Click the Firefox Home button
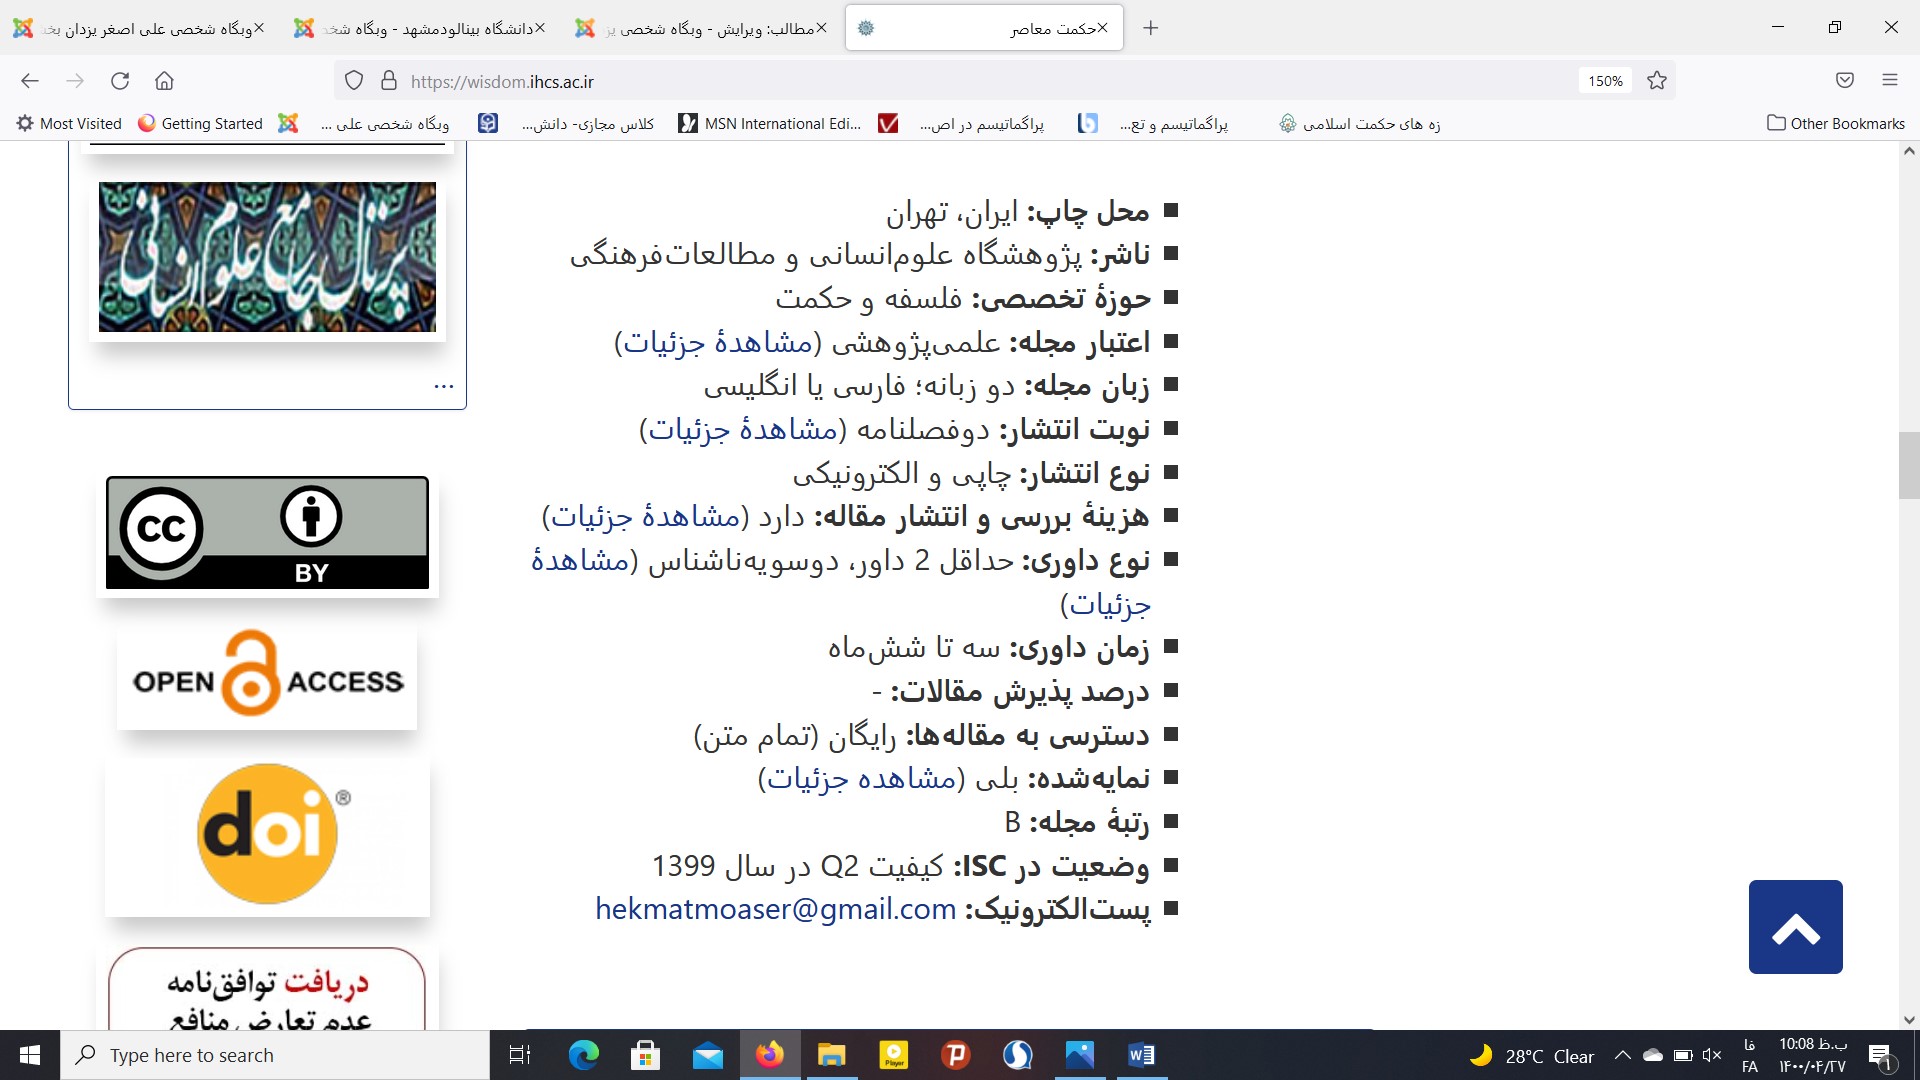This screenshot has width=1920, height=1080. tap(165, 81)
